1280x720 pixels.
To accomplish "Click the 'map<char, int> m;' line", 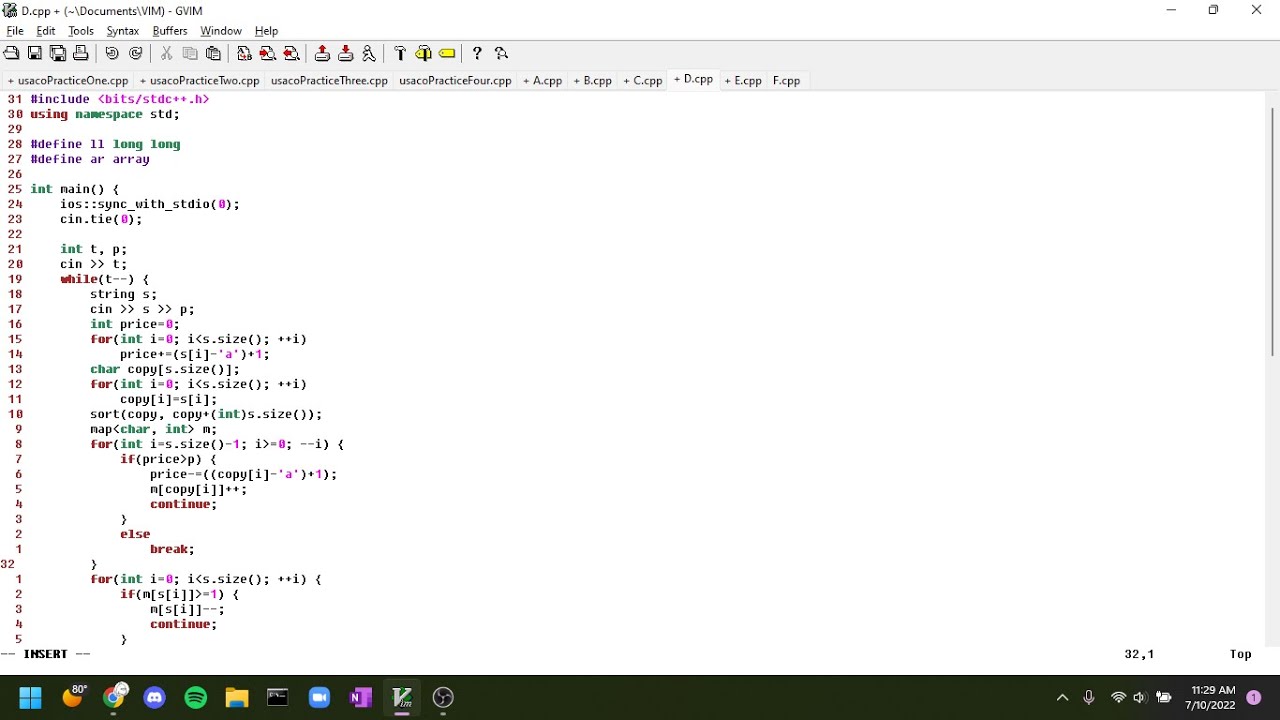I will coord(153,429).
